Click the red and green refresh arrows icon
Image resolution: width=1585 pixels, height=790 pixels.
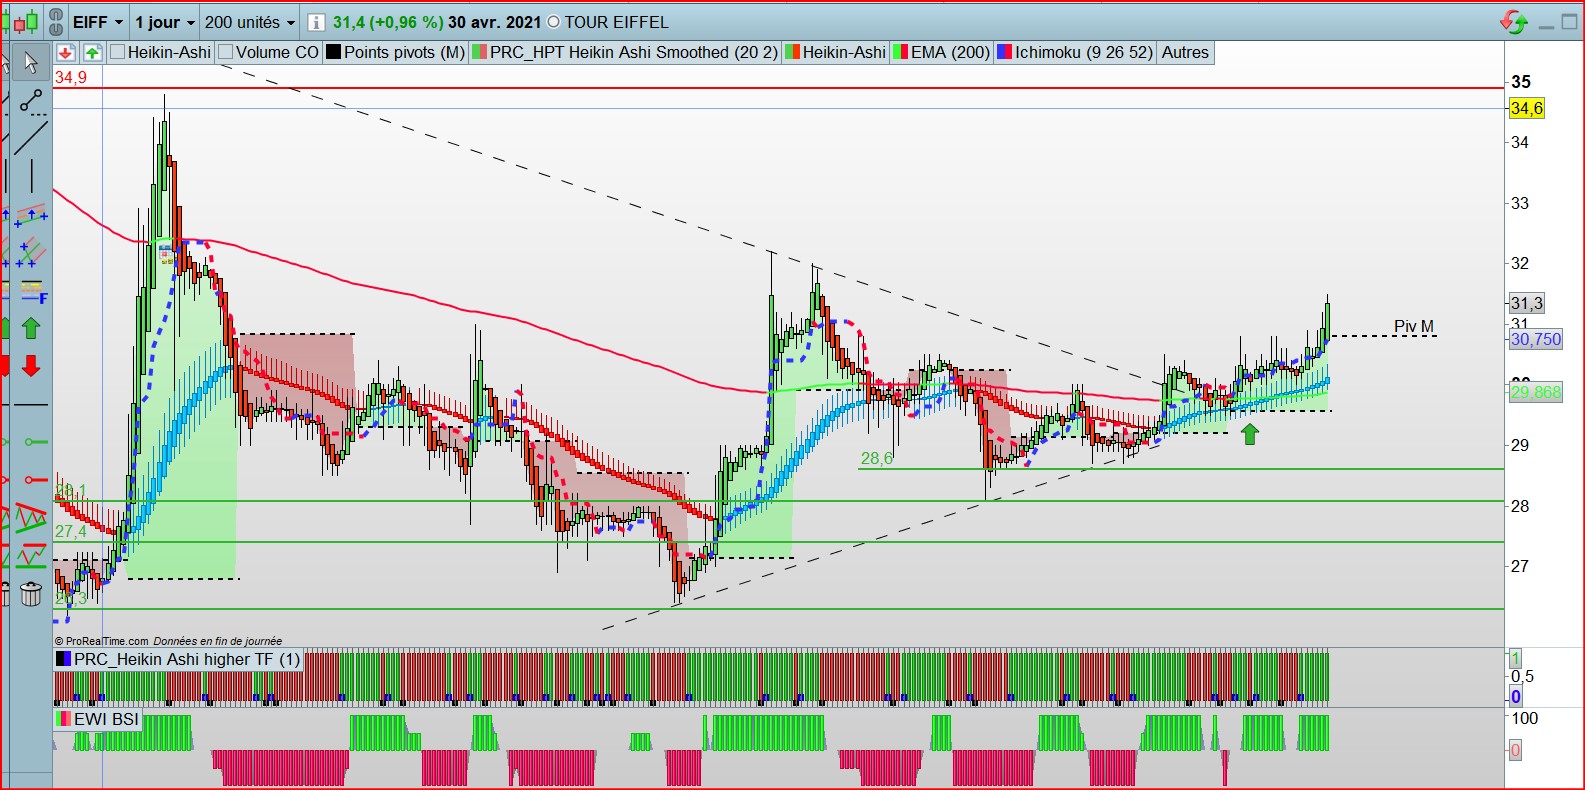point(1514,22)
